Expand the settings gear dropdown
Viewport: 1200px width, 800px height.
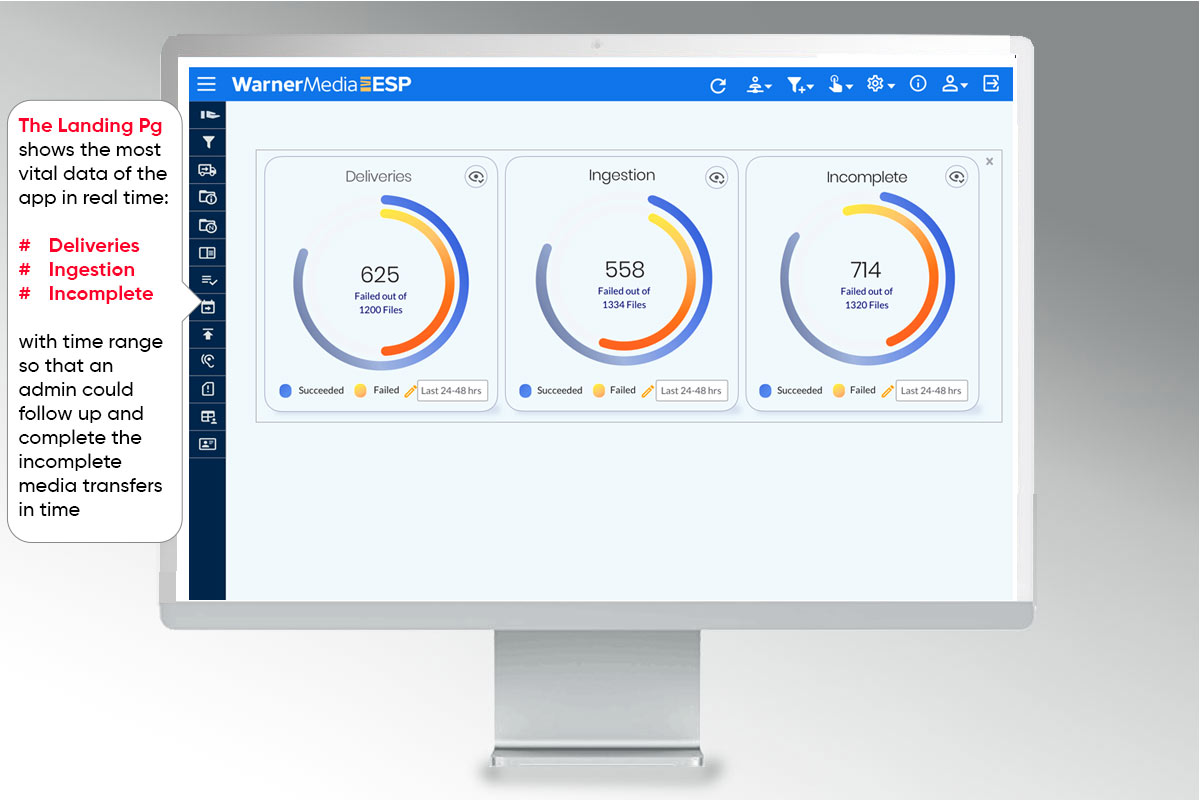click(x=880, y=85)
